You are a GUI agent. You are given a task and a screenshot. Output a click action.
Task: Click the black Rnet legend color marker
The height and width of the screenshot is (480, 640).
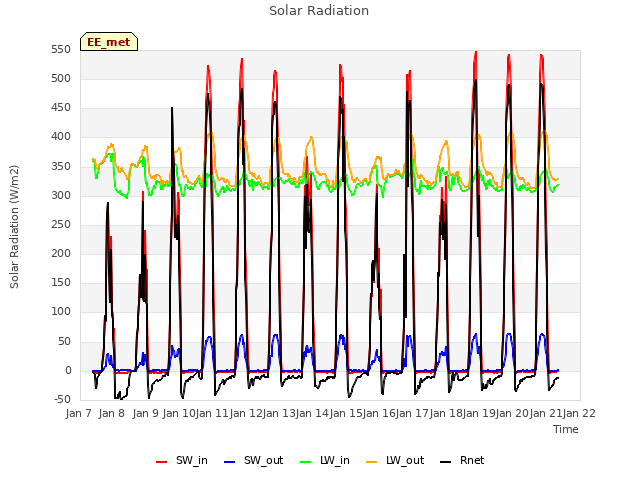click(x=445, y=462)
